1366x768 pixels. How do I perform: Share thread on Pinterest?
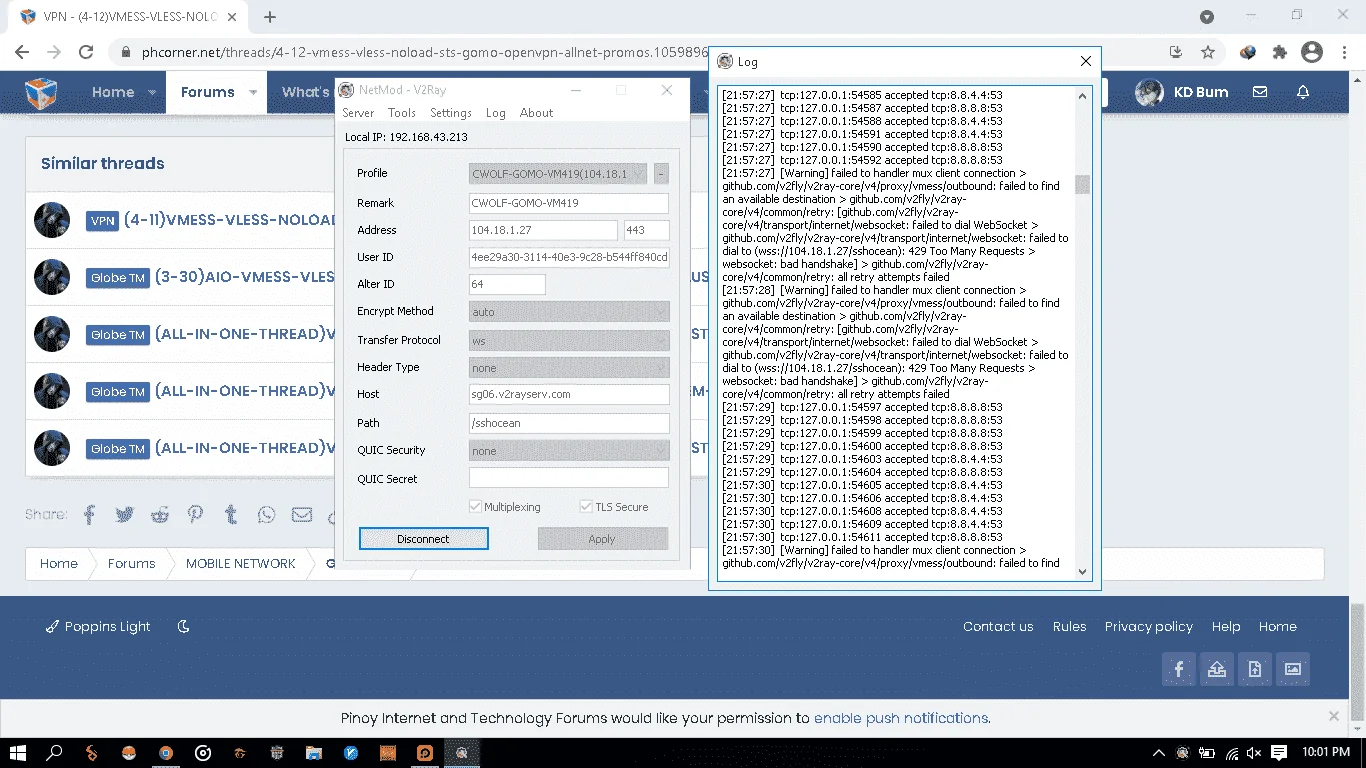[x=195, y=515]
